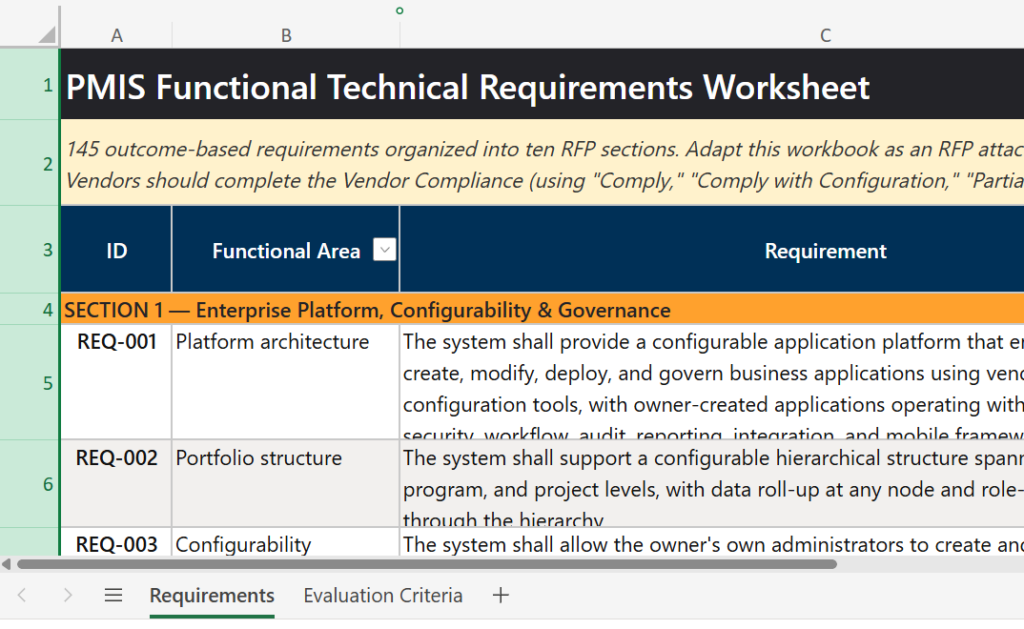This screenshot has width=1024, height=629.
Task: Click the Functional Area header text
Action: coord(286,251)
